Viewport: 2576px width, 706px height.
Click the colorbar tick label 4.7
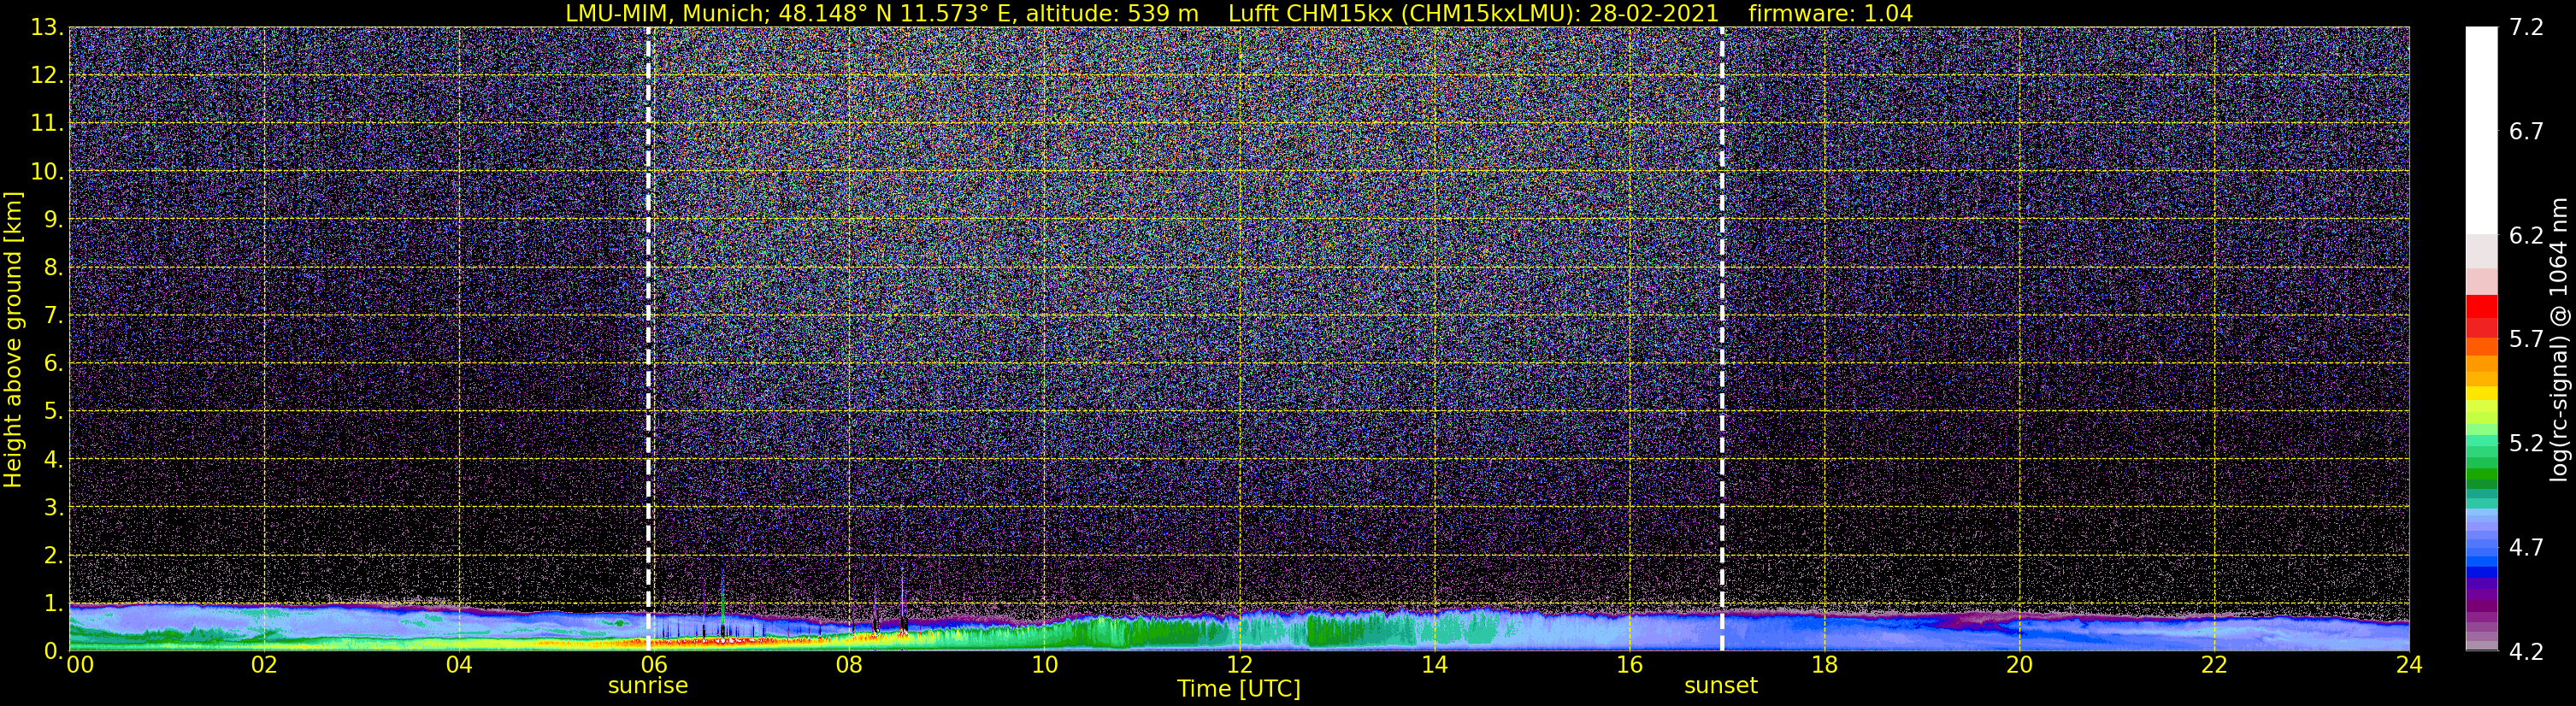pos(2526,548)
